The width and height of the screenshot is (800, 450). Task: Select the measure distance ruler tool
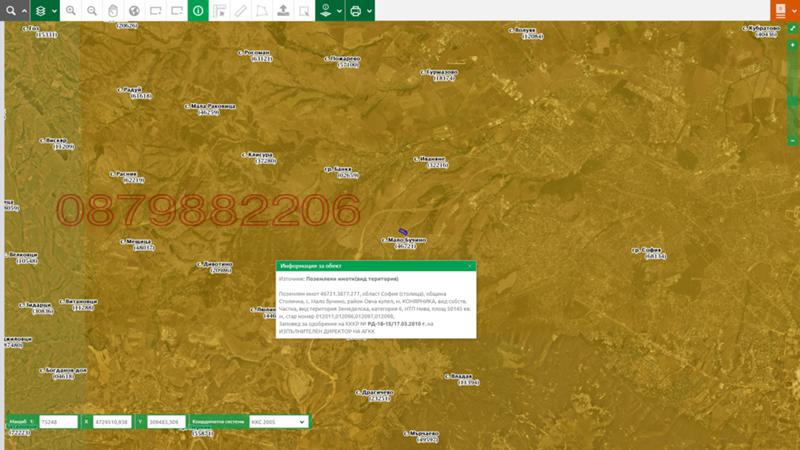pos(240,11)
